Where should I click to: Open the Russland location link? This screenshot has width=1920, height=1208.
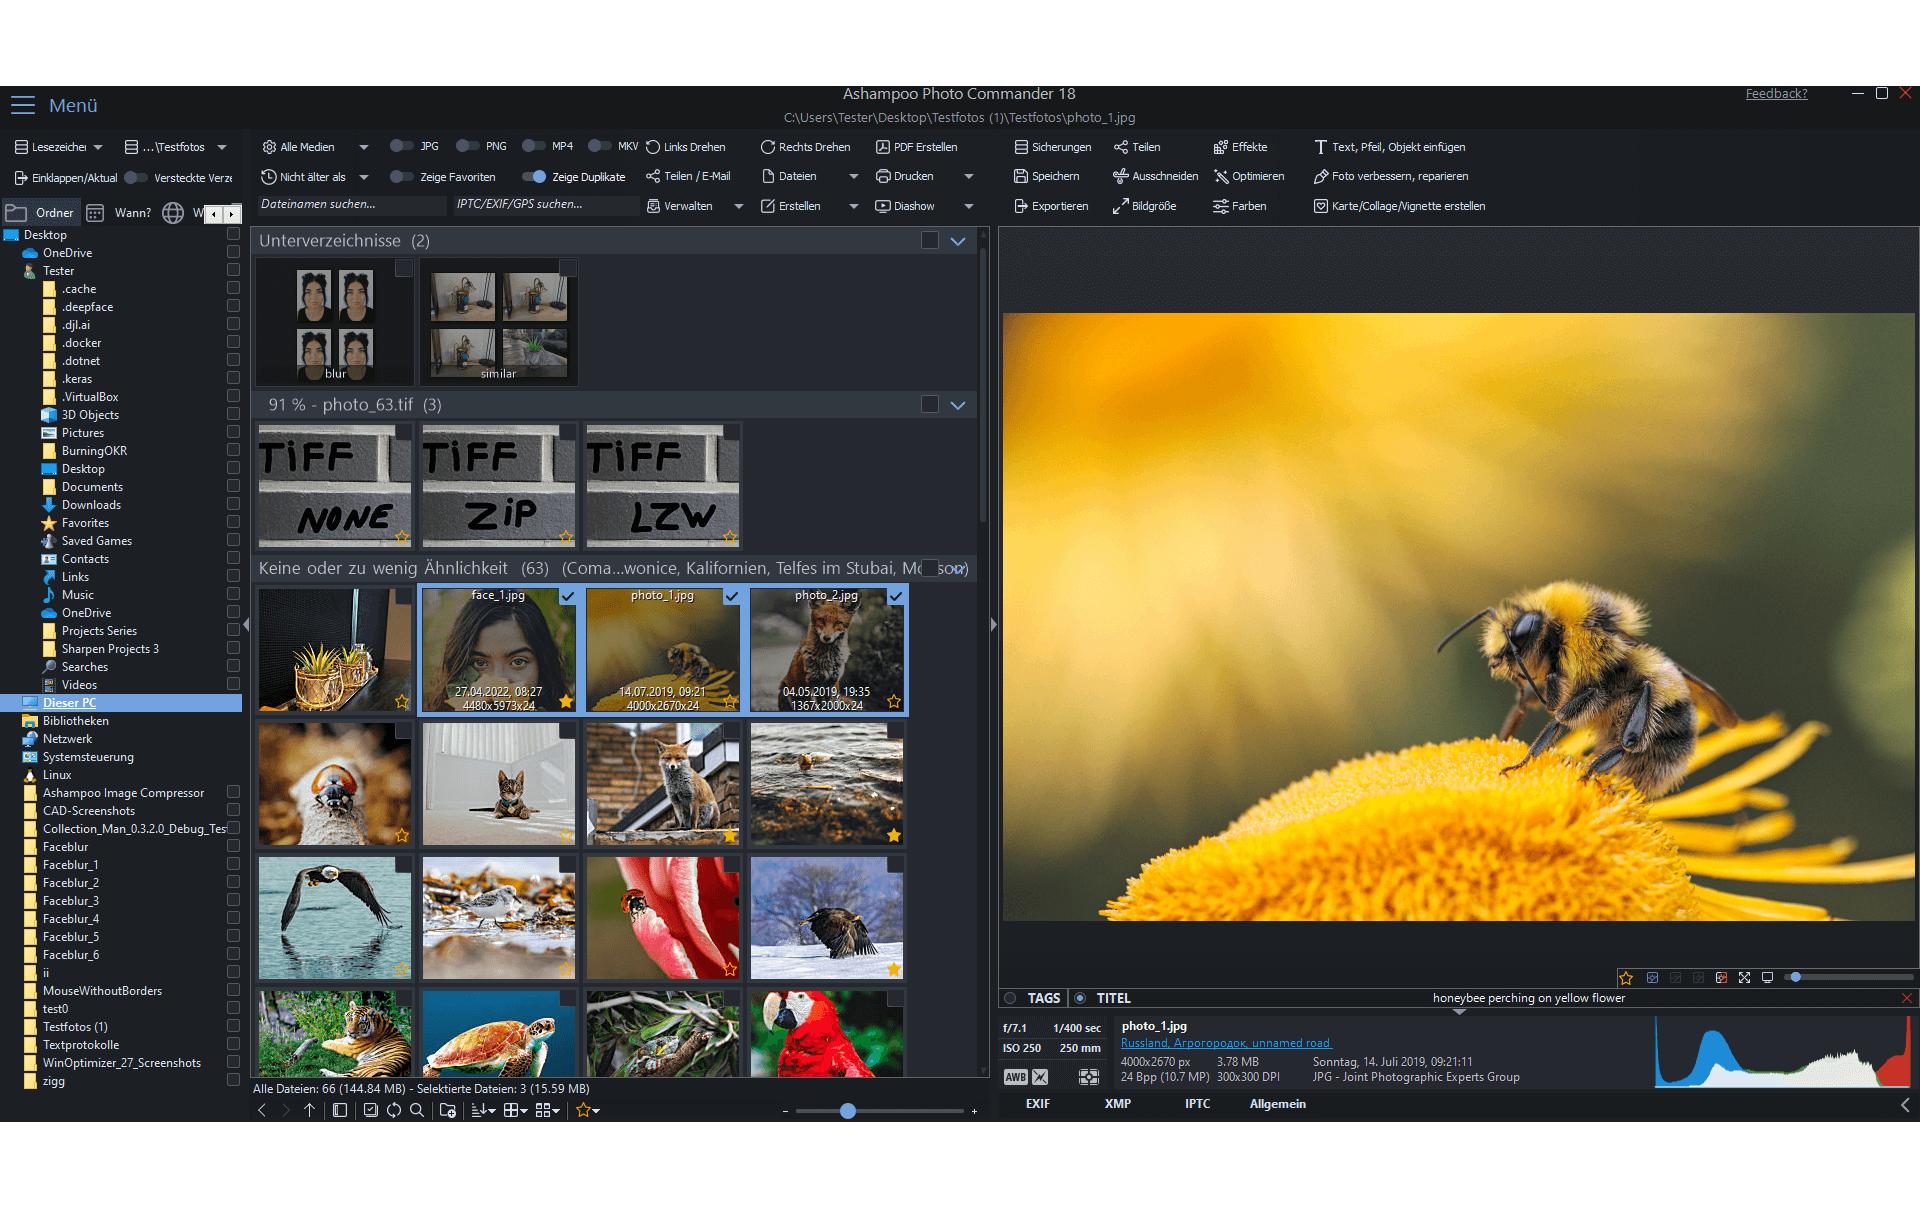point(1226,1043)
